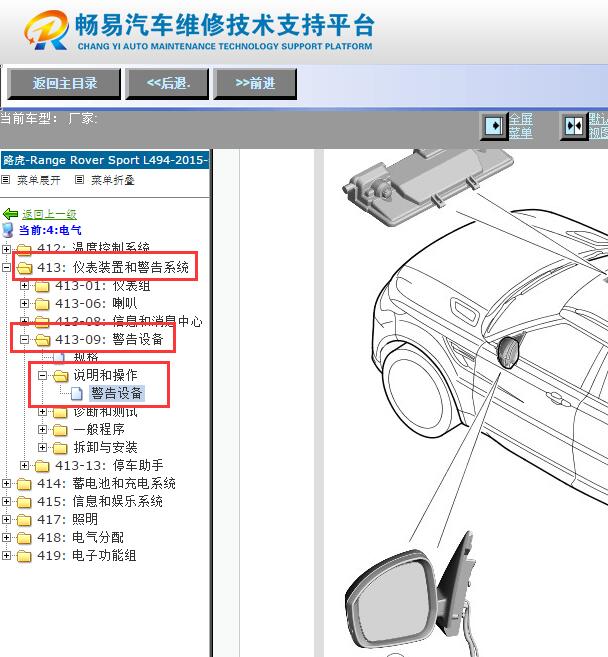Expand the 一般程序 node
608x657 pixels.
(42, 429)
